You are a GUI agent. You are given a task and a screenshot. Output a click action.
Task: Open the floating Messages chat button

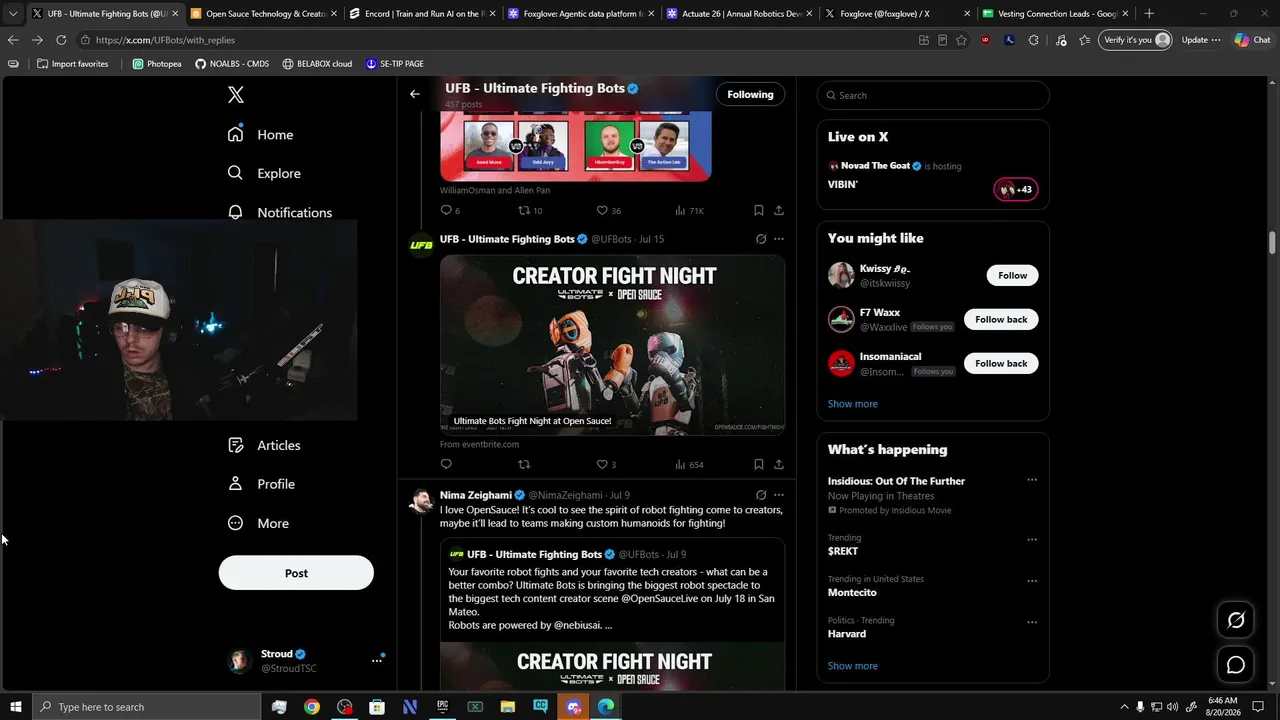click(x=1236, y=665)
